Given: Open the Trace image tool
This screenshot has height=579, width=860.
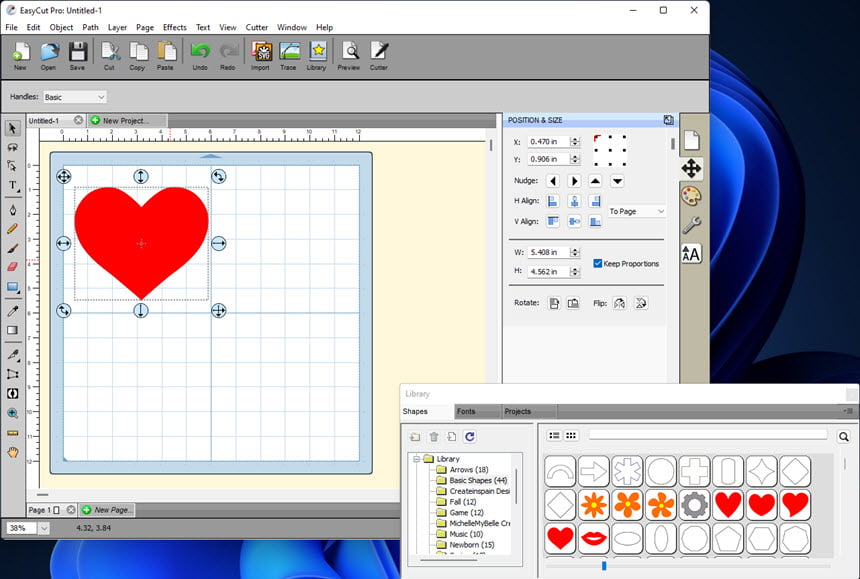Looking at the screenshot, I should (288, 55).
